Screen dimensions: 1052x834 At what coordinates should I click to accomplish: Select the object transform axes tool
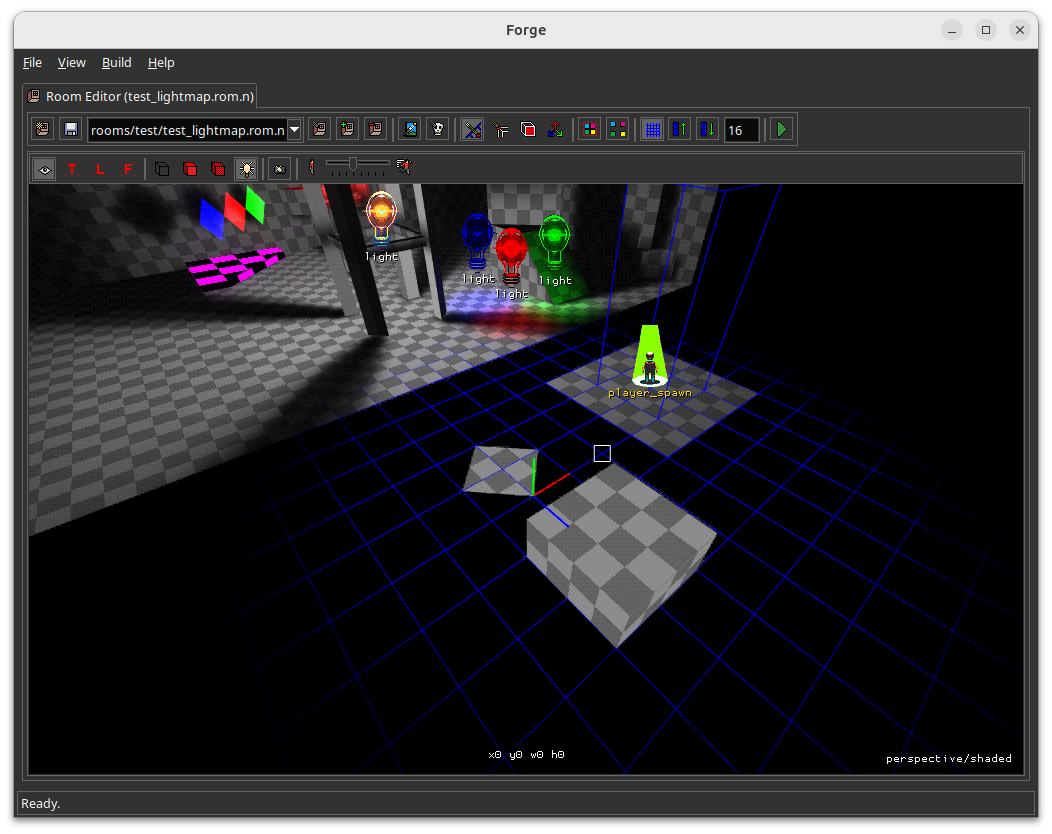pos(556,129)
